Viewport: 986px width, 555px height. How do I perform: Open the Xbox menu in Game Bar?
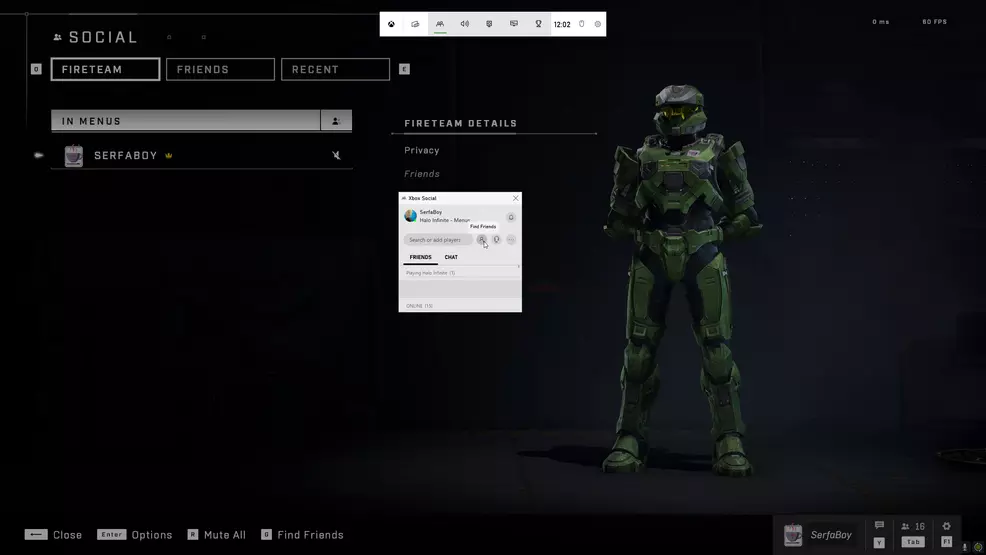(391, 24)
